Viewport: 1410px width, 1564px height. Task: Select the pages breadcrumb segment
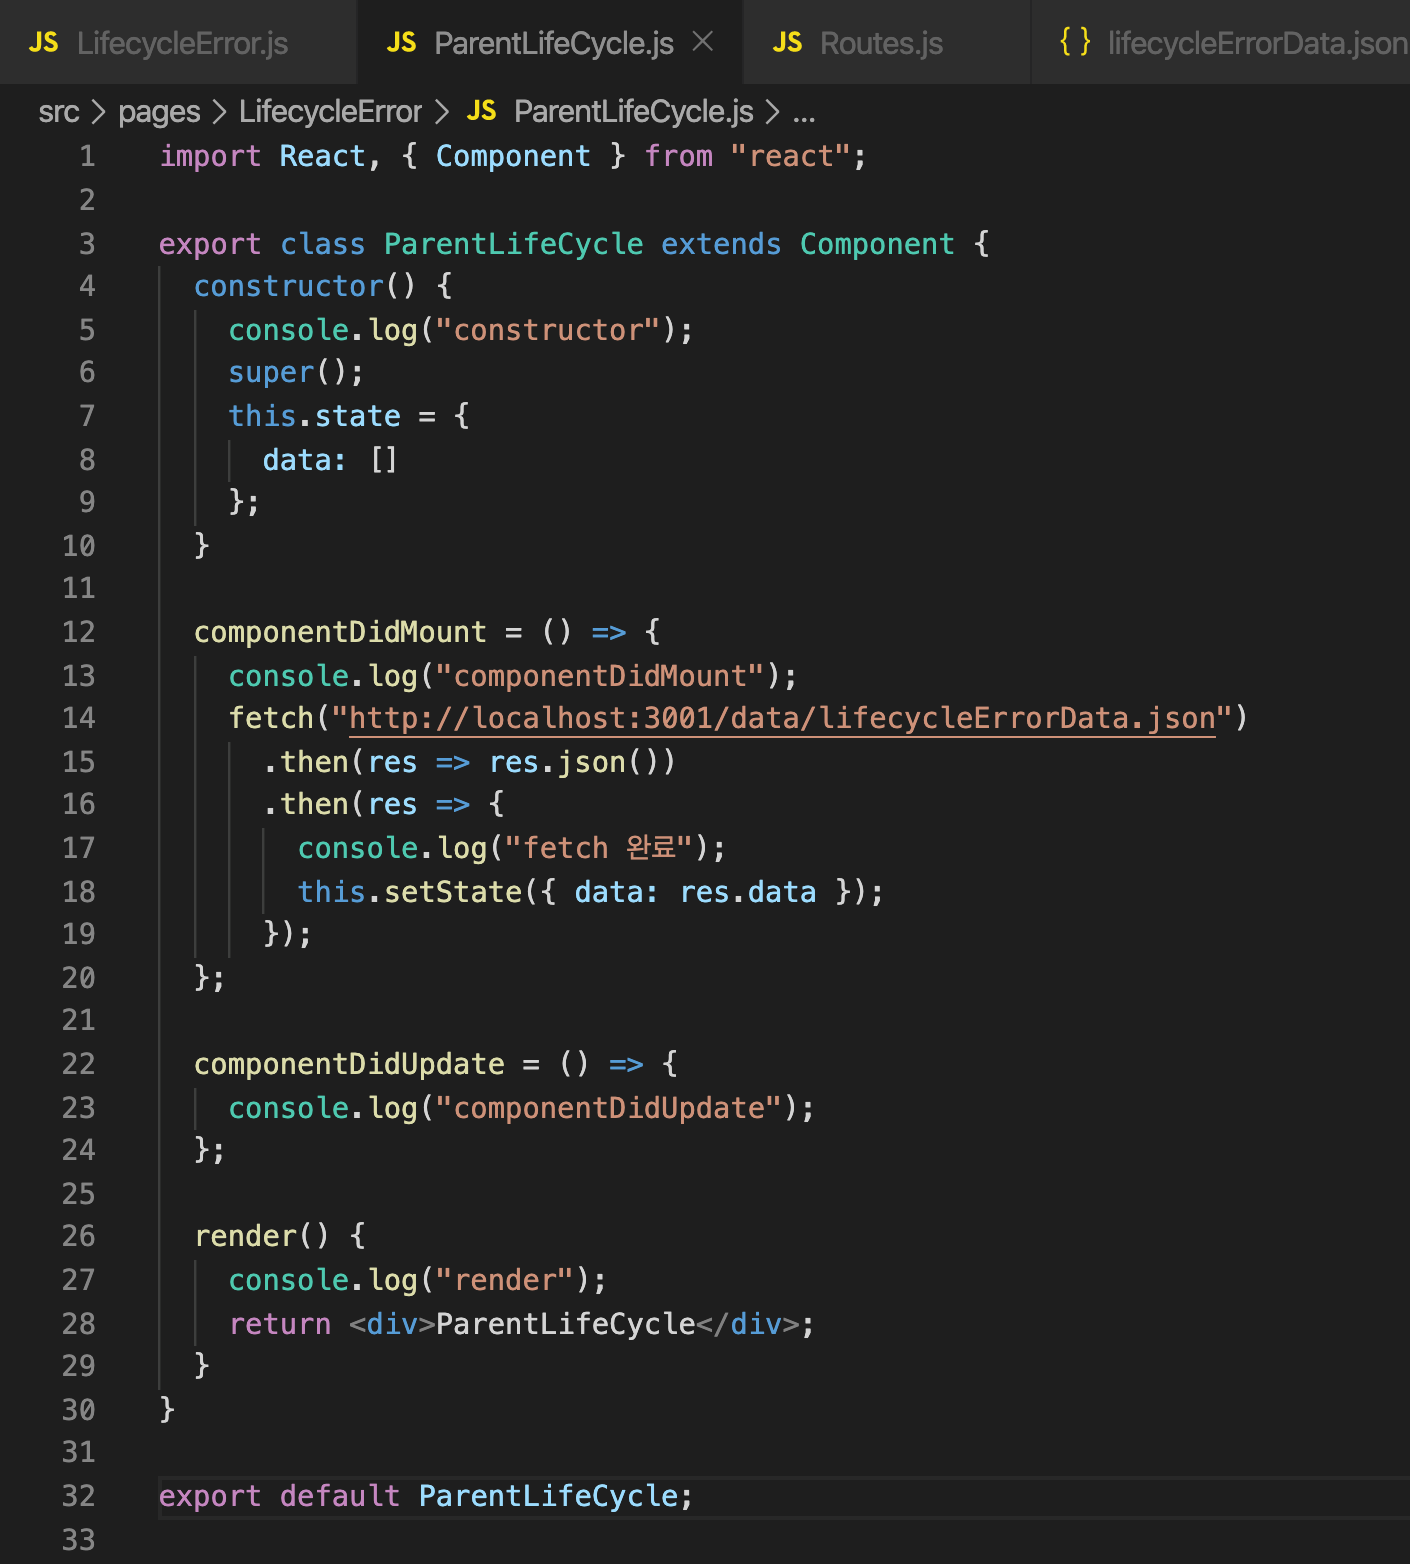click(159, 112)
